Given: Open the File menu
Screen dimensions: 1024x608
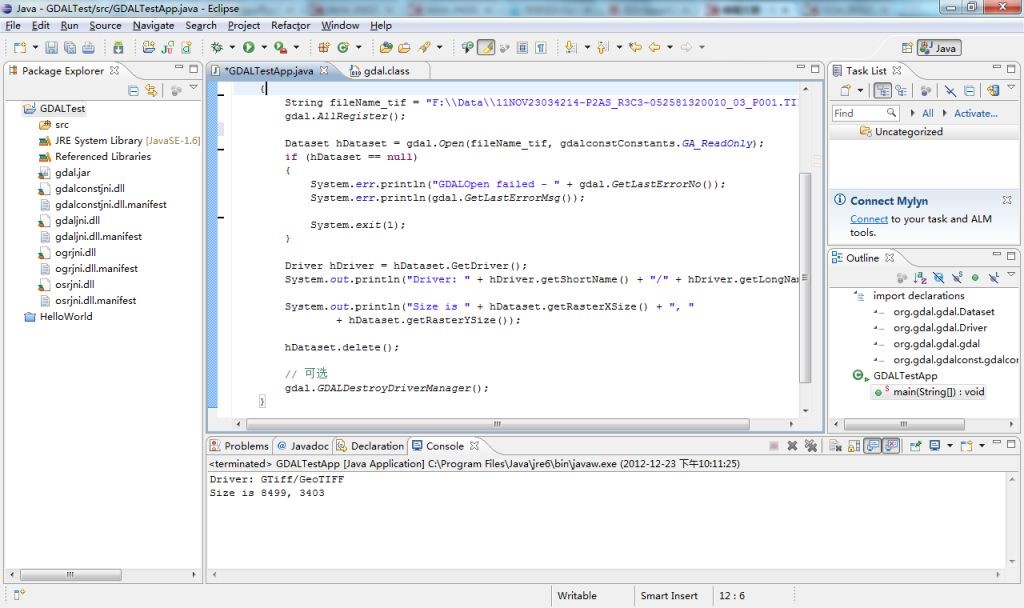Looking at the screenshot, I should tap(13, 25).
